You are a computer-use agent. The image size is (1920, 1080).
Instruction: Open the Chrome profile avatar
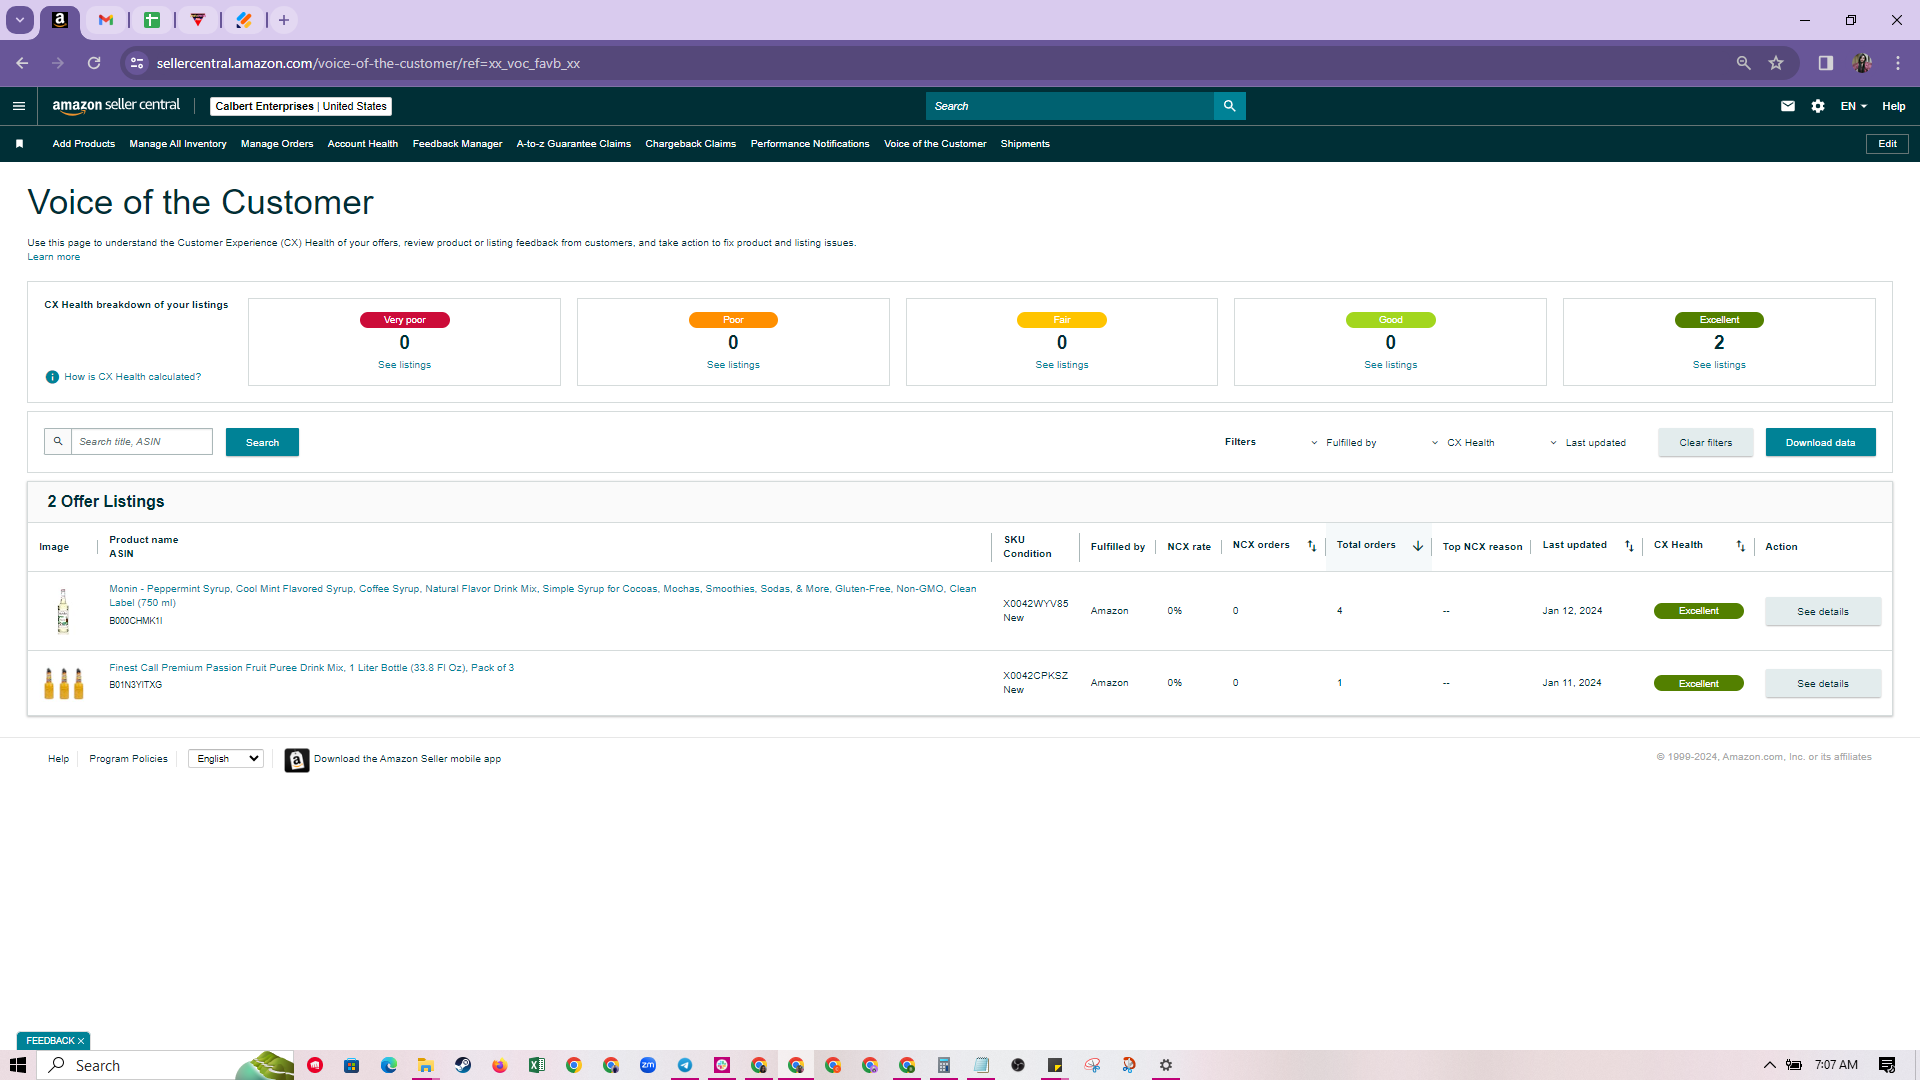pyautogui.click(x=1861, y=63)
